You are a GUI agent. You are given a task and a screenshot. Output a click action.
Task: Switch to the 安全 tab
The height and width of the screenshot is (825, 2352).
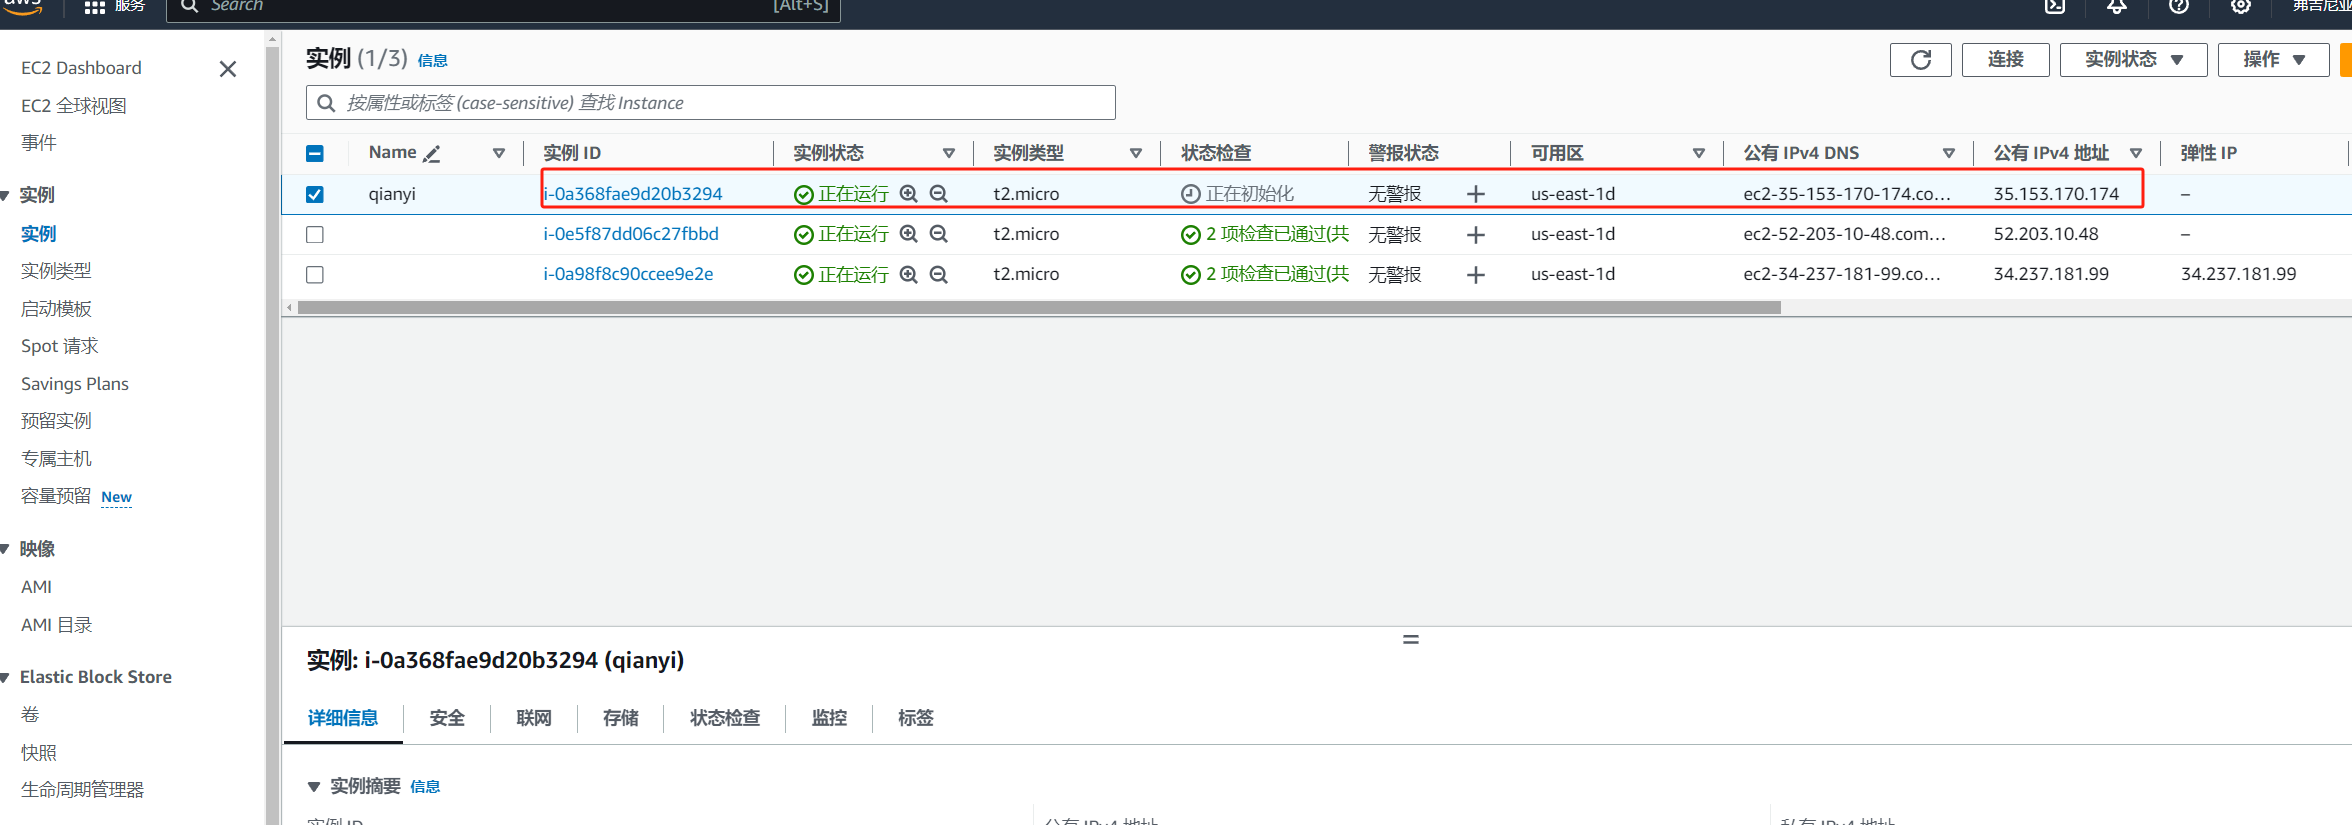point(447,718)
